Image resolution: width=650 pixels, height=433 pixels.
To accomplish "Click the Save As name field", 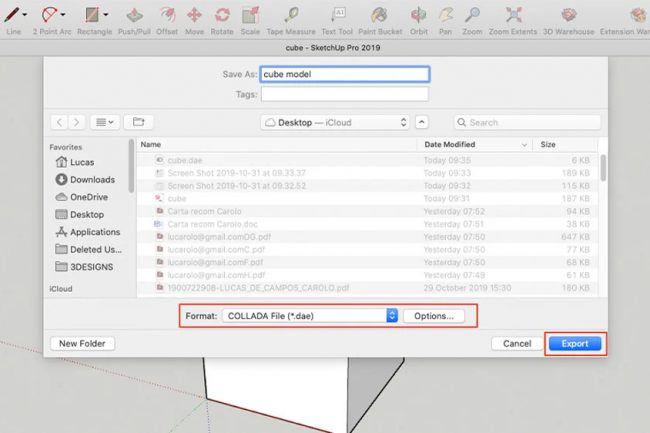I will 344,74.
